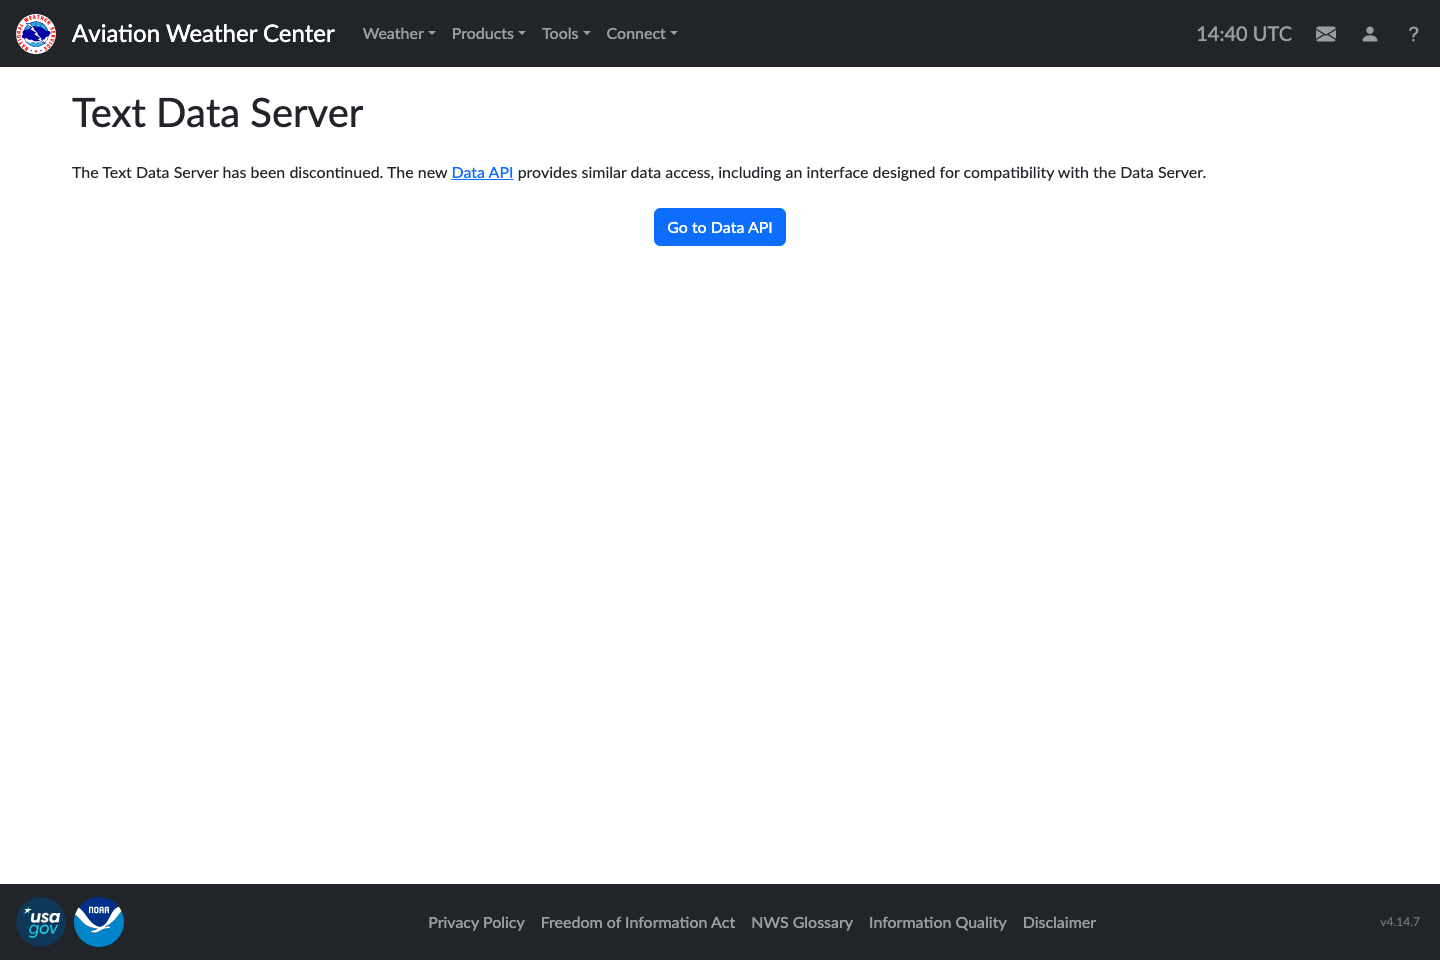Click the NOAA logo in the footer
The height and width of the screenshot is (960, 1440).
[x=99, y=922]
